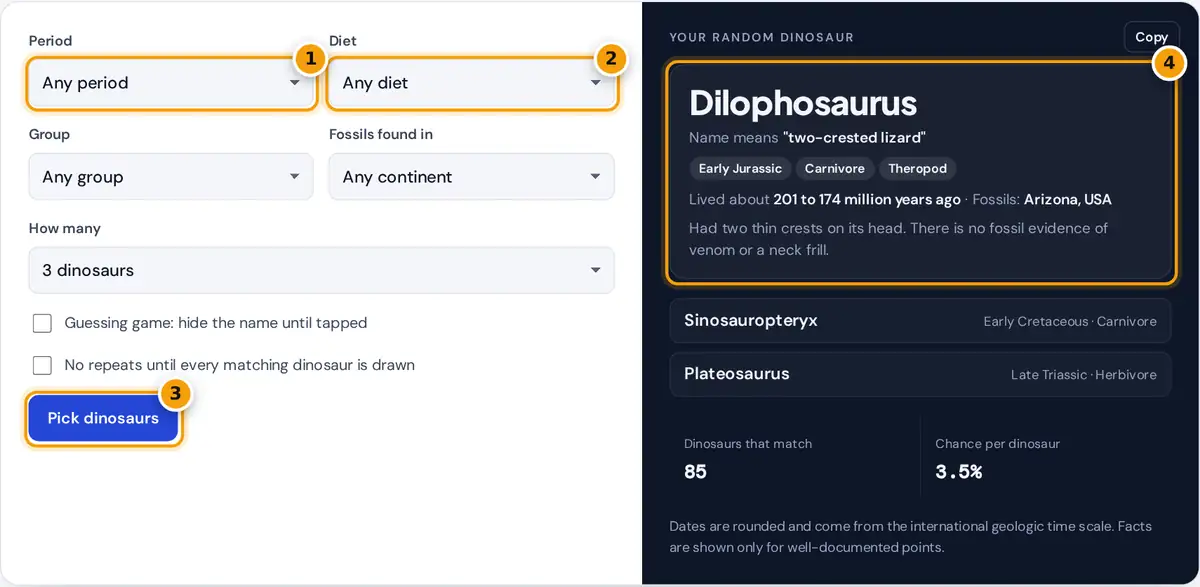Viewport: 1200px width, 587px height.
Task: Select the Sinosauropteryx result row
Action: point(920,321)
